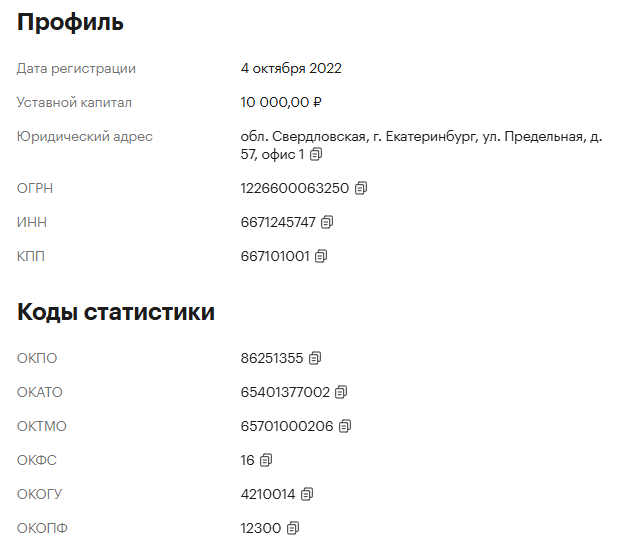Click the Профиль section heading
This screenshot has width=626, height=548.
(x=70, y=22)
